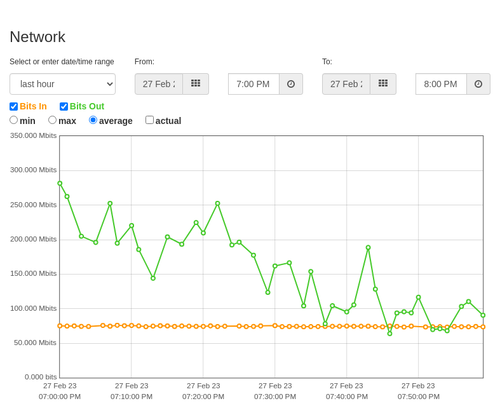Toggle the Bits Out checkbox
The height and width of the screenshot is (403, 500).
64,106
